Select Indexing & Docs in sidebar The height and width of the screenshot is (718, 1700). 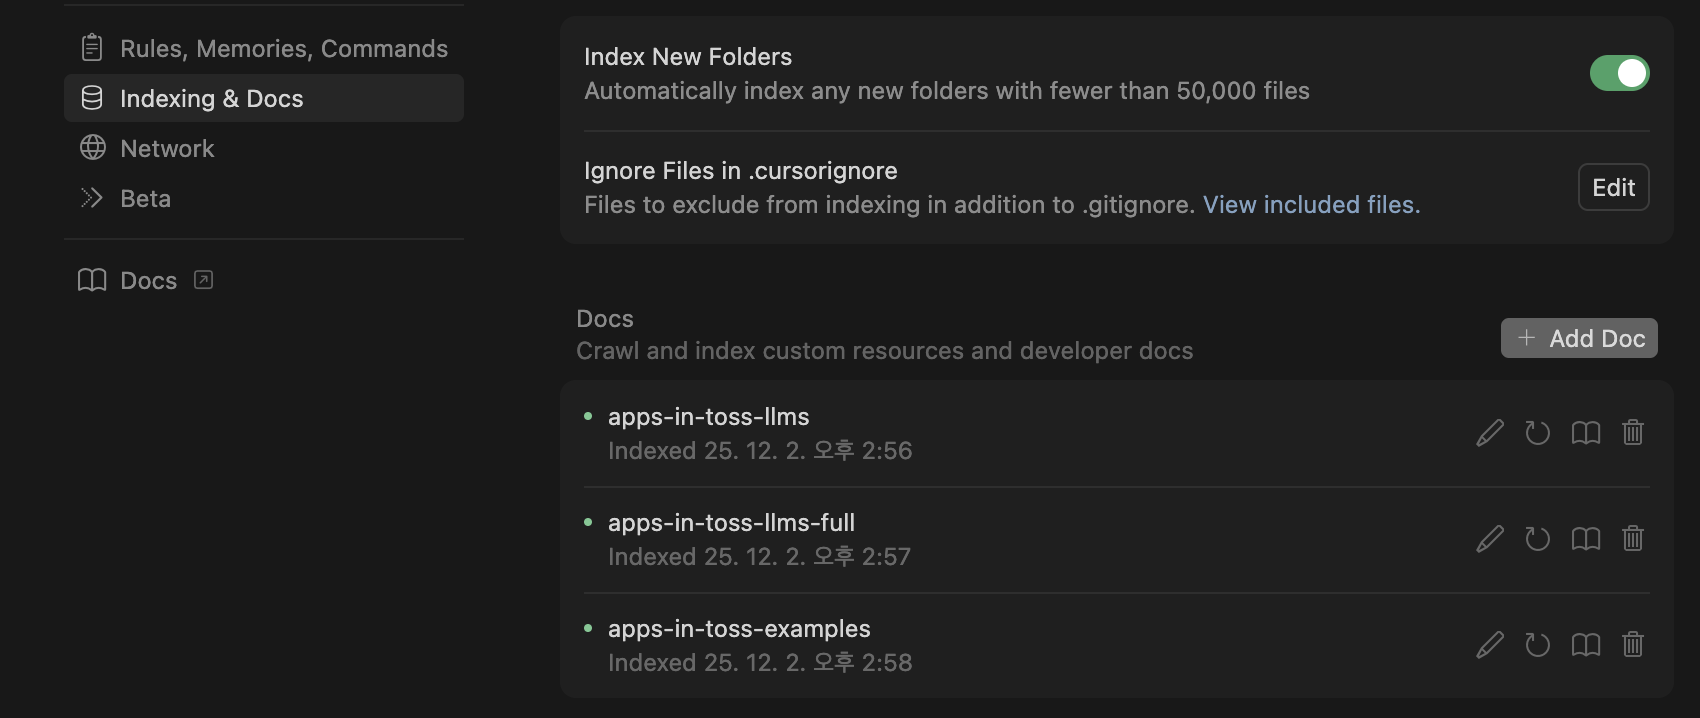264,98
